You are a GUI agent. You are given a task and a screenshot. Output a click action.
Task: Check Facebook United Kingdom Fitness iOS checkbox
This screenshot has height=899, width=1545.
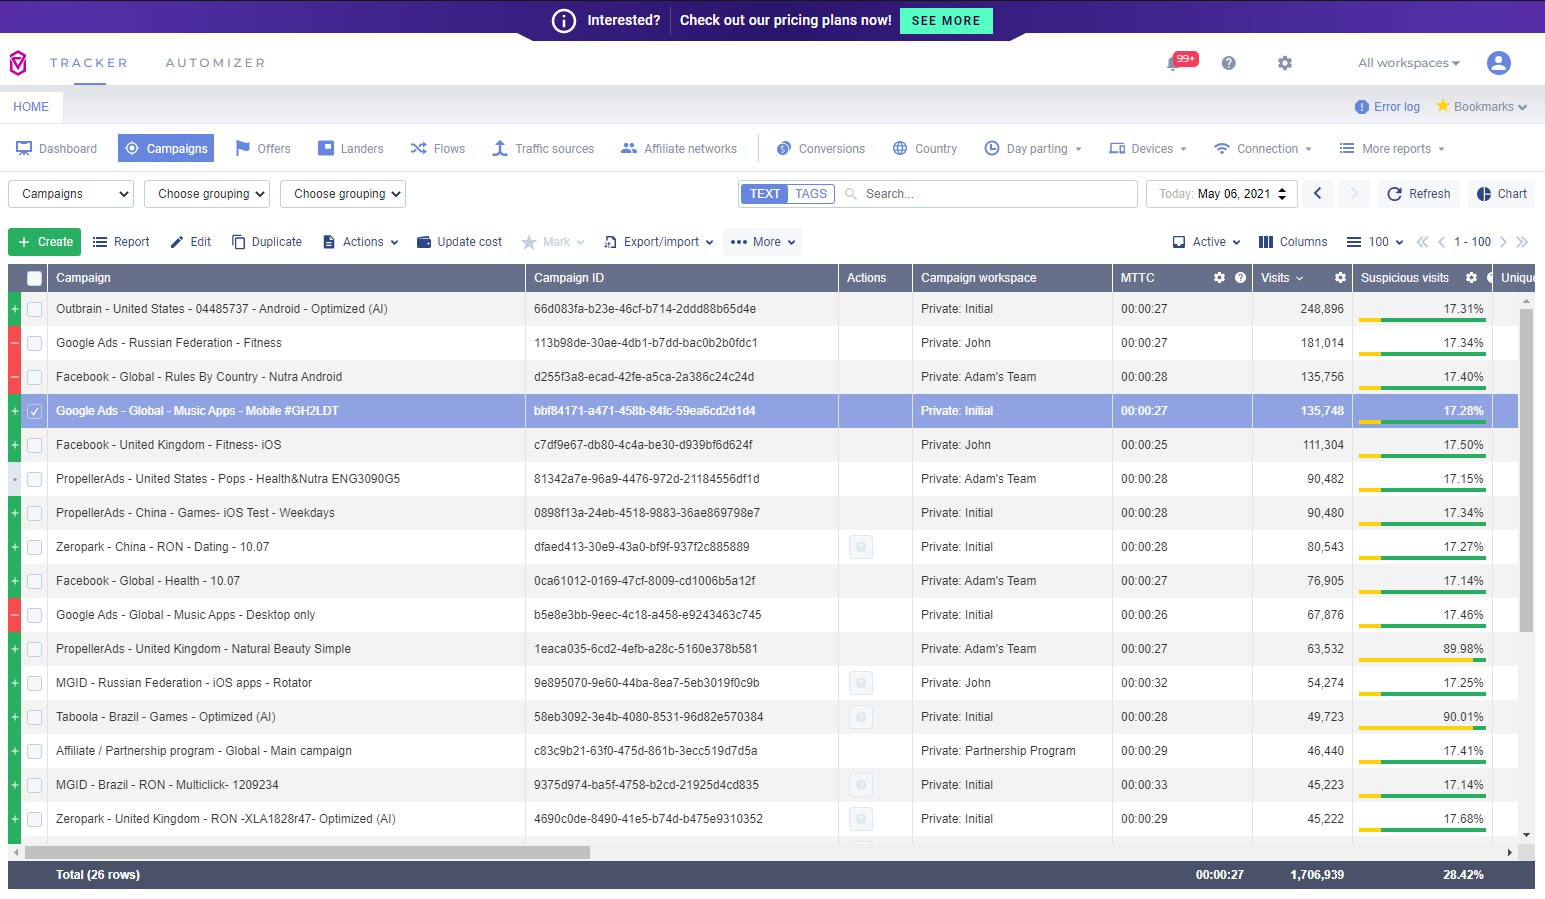pos(35,445)
